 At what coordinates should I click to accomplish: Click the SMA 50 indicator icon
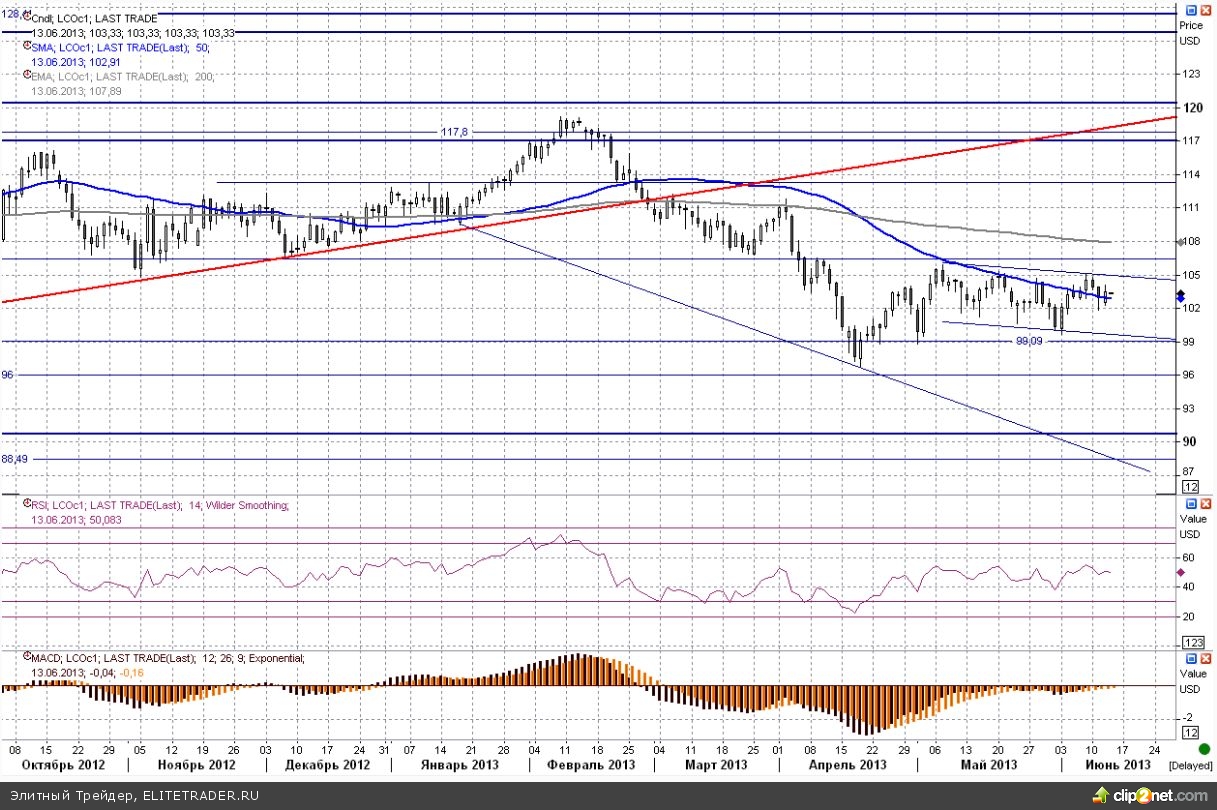[25, 47]
